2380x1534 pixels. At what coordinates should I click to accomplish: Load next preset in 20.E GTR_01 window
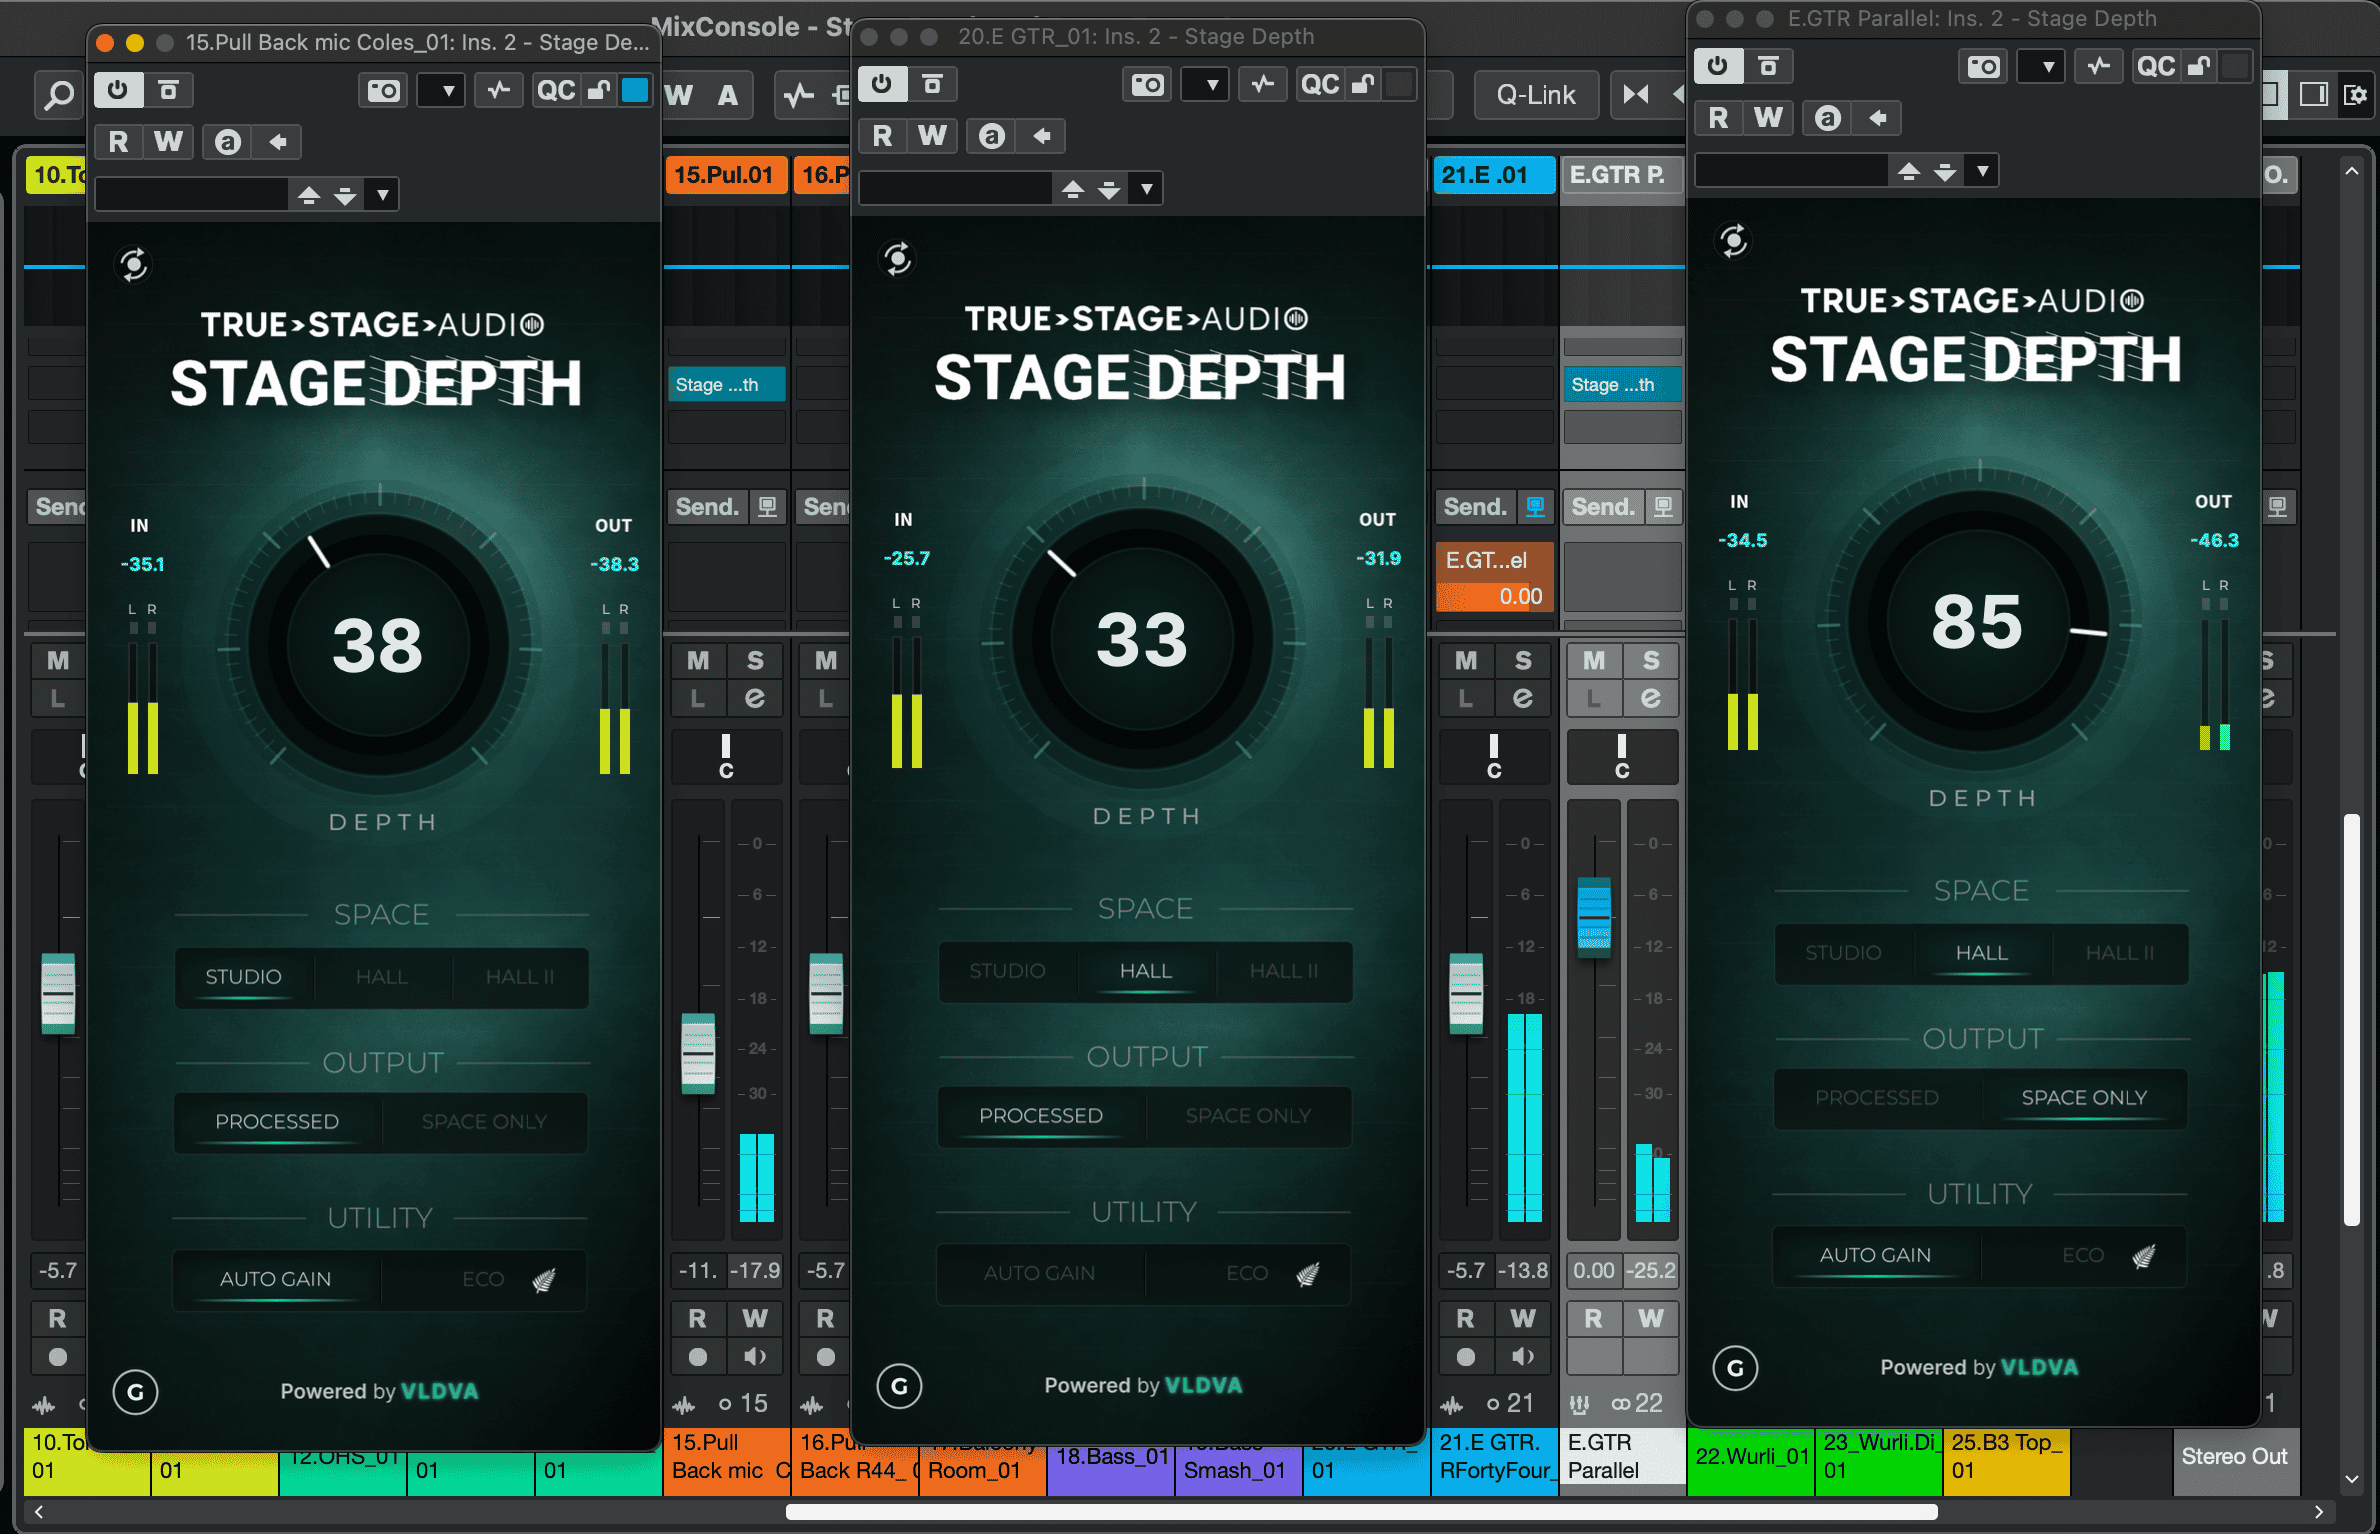click(1108, 189)
